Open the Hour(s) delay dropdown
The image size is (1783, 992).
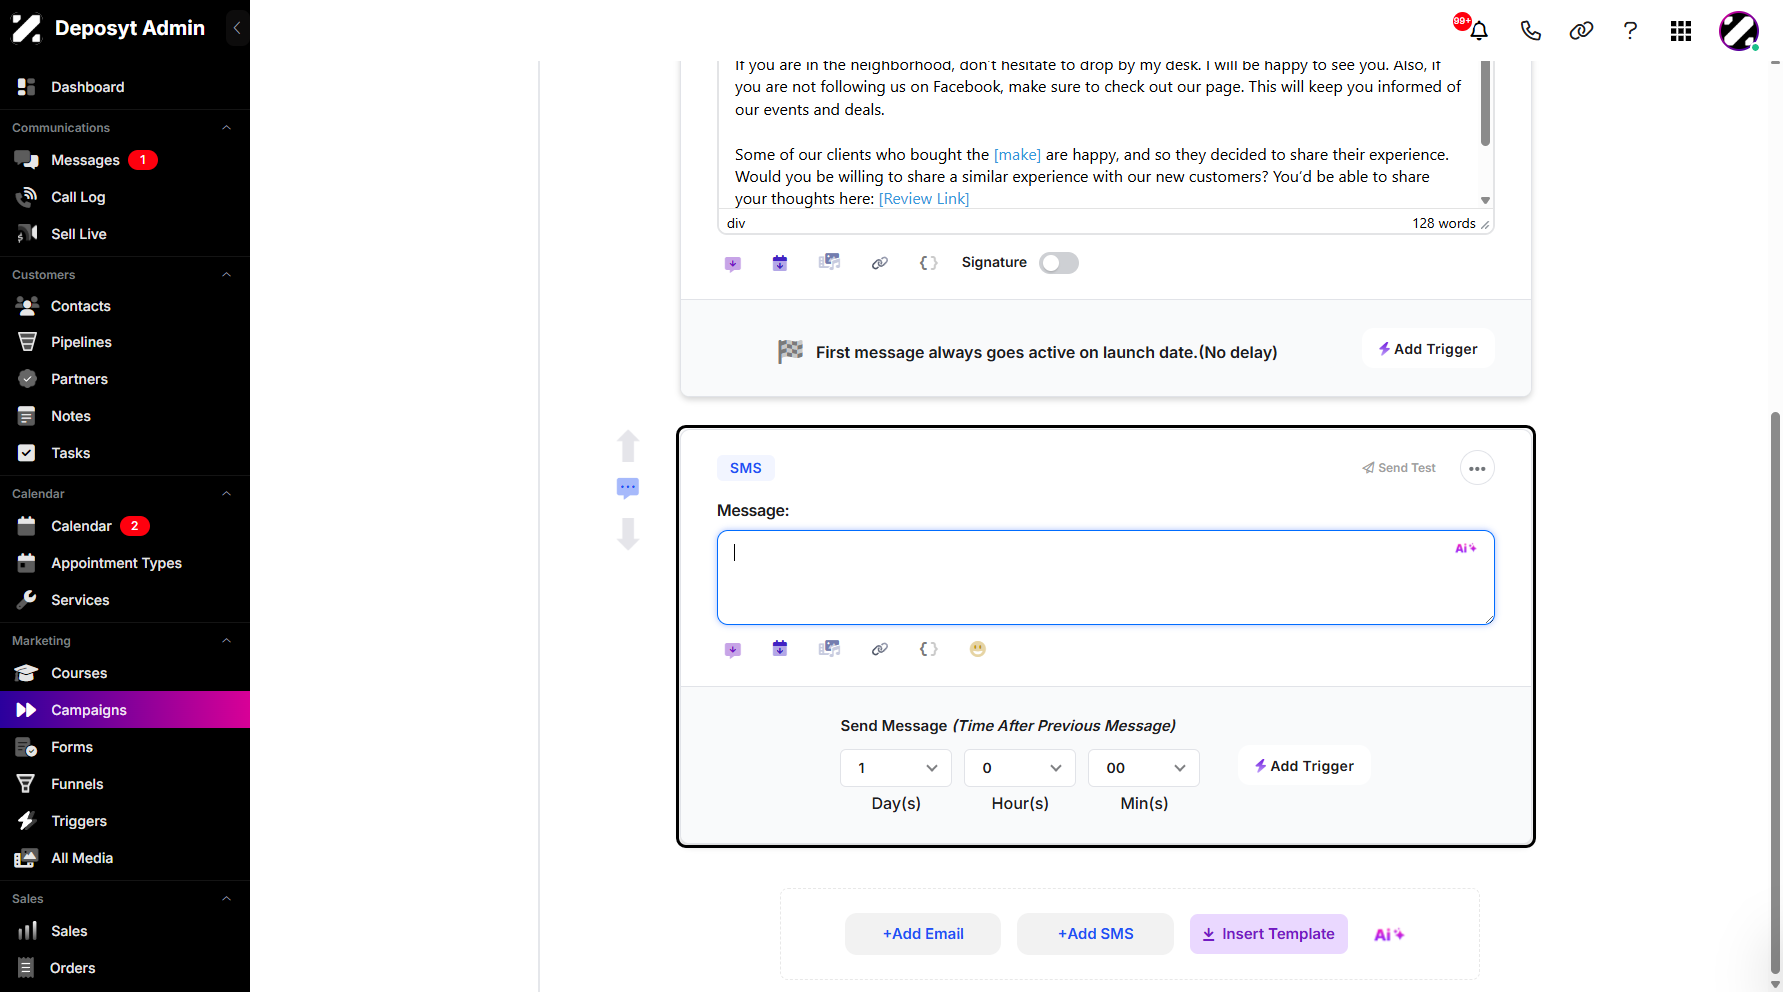click(x=1020, y=768)
